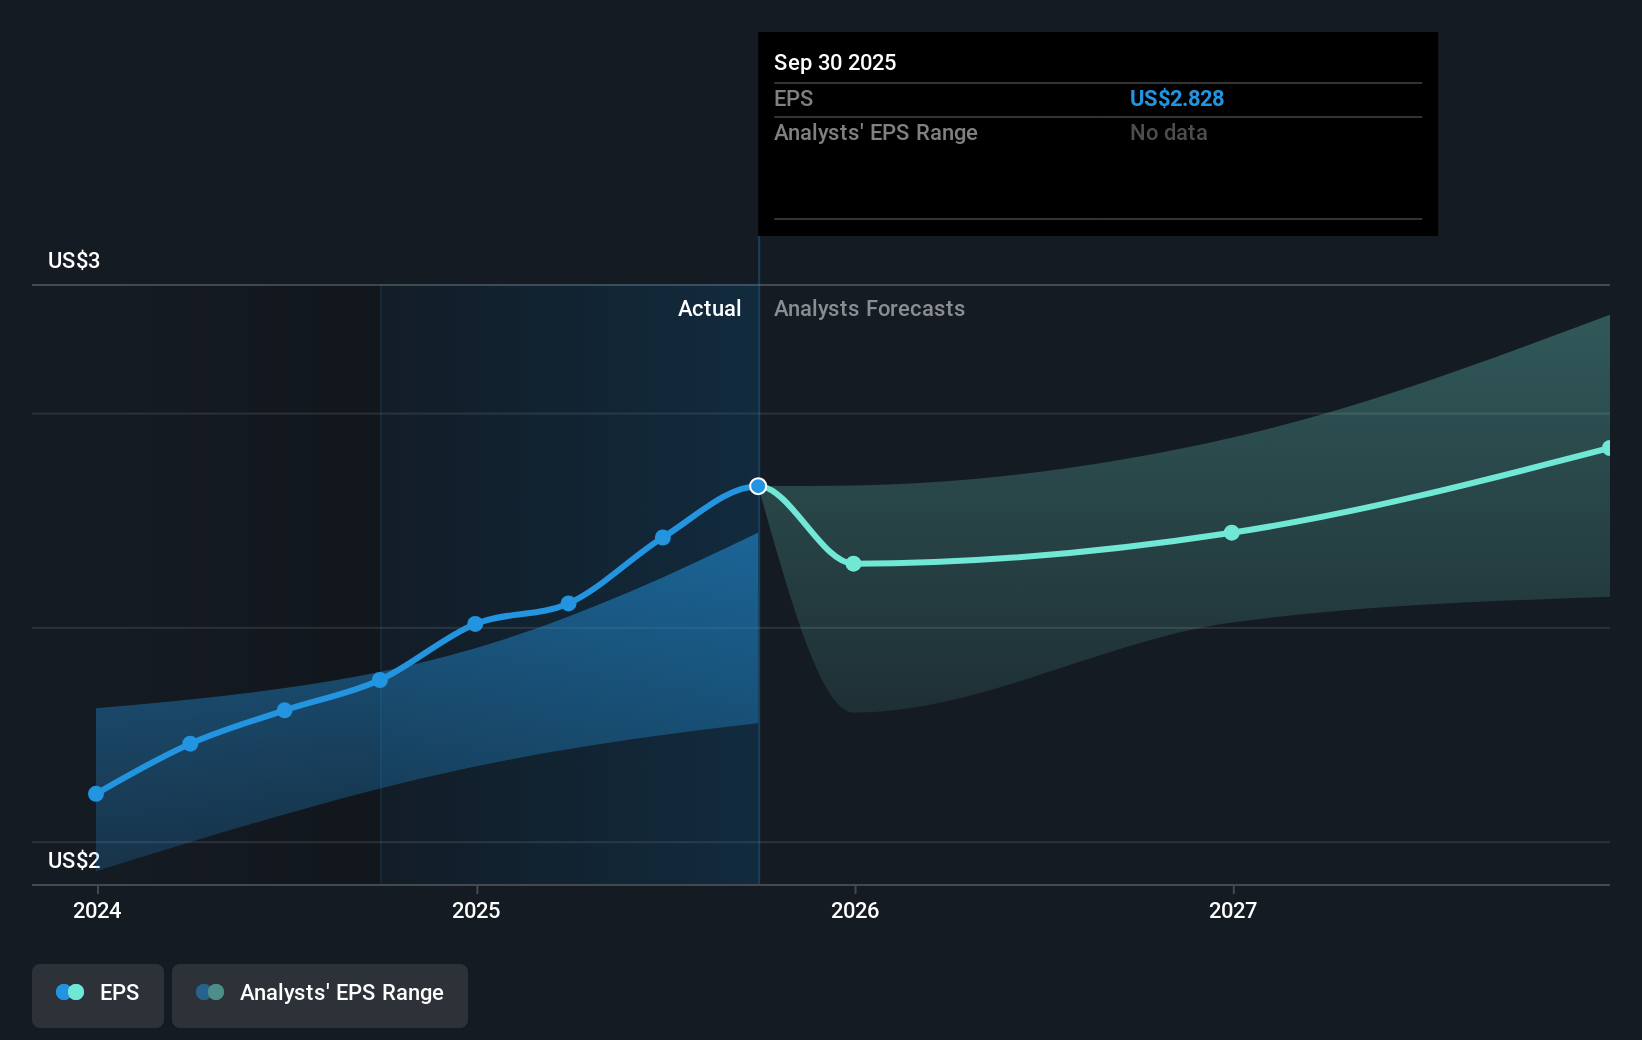
Task: Expand the tooltip's Analysts' EPS Range row
Action: [x=875, y=132]
